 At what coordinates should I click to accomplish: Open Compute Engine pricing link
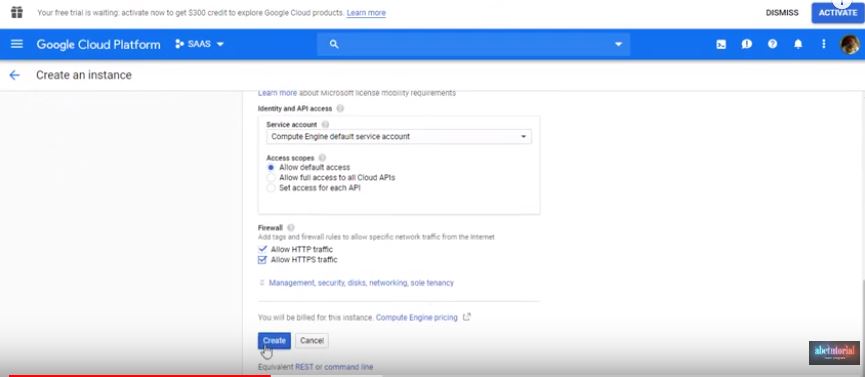(417, 317)
